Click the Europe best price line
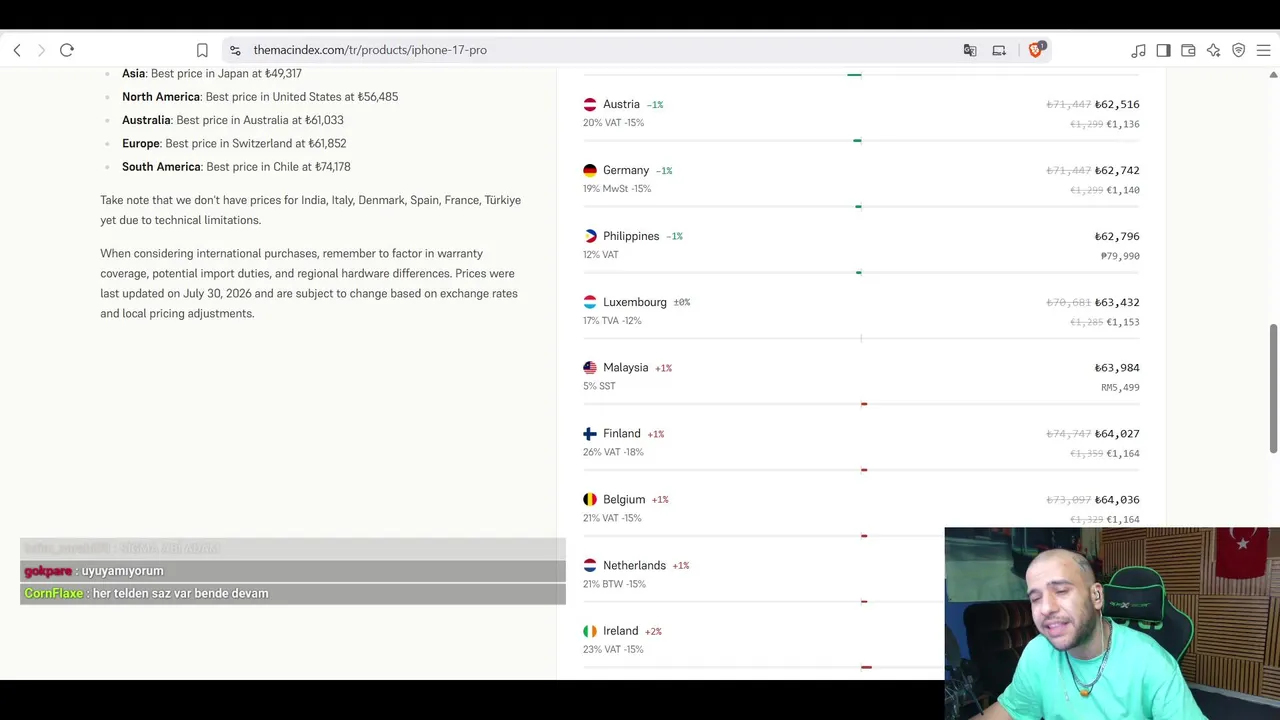 click(x=234, y=144)
